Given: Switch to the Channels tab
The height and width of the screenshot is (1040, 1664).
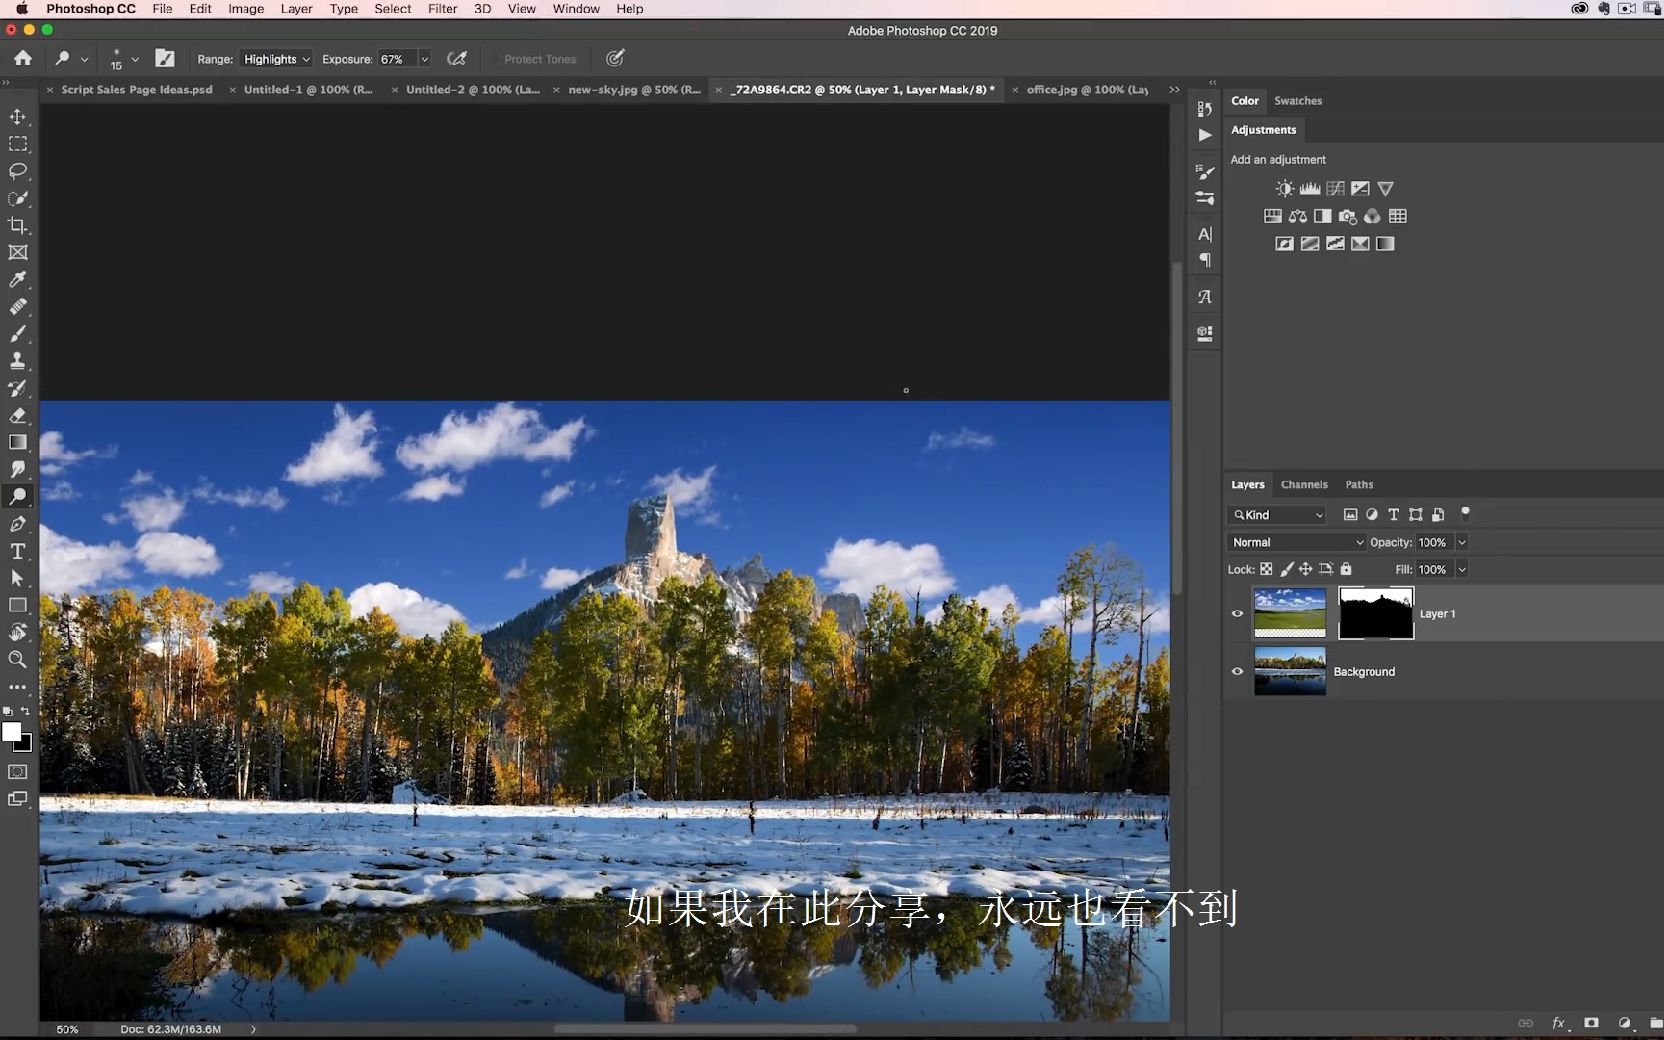Looking at the screenshot, I should (x=1304, y=484).
